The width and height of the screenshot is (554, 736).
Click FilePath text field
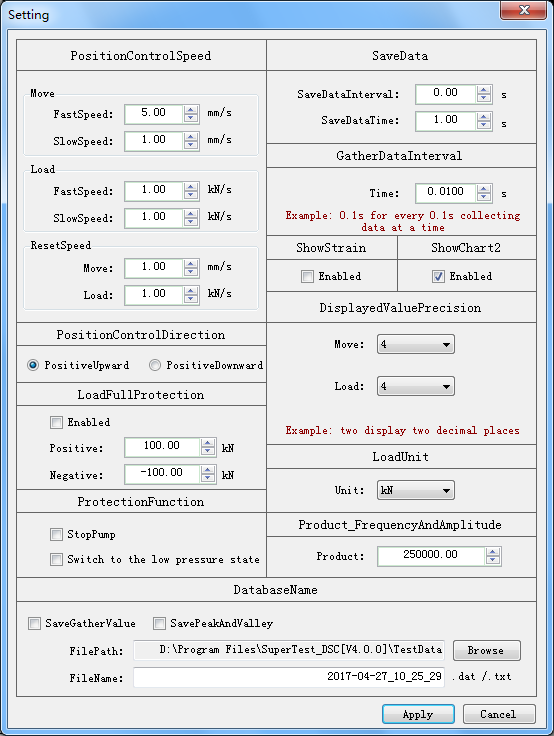289,650
